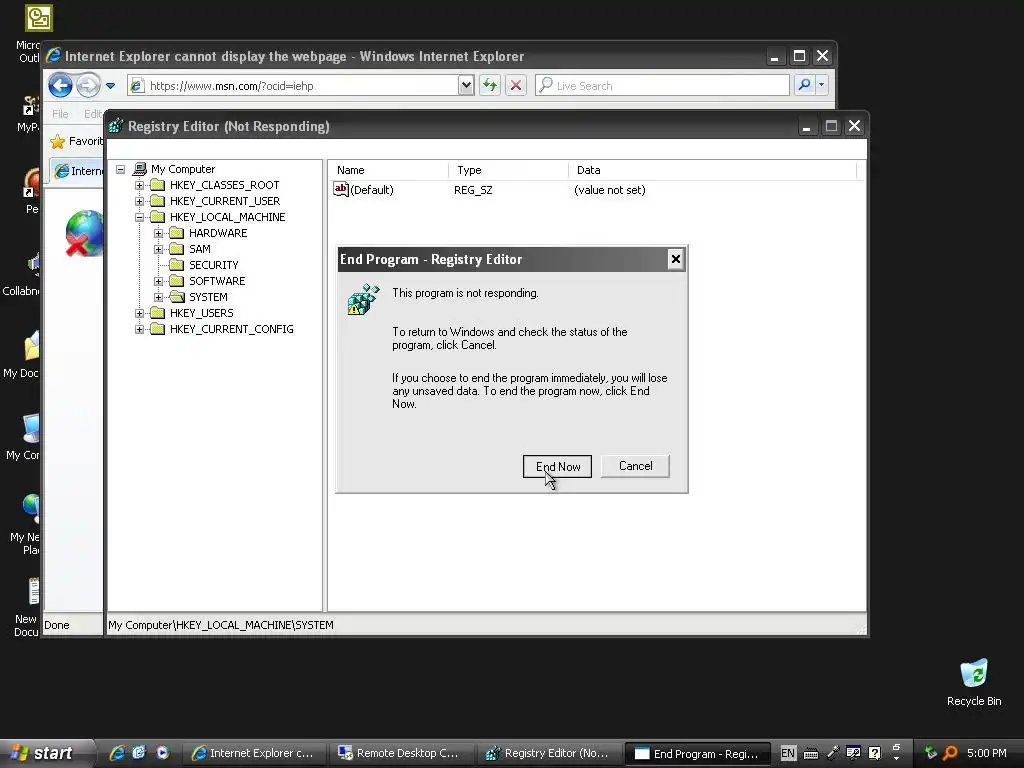Expand the SYSTEM key
The image size is (1024, 768).
coord(158,297)
